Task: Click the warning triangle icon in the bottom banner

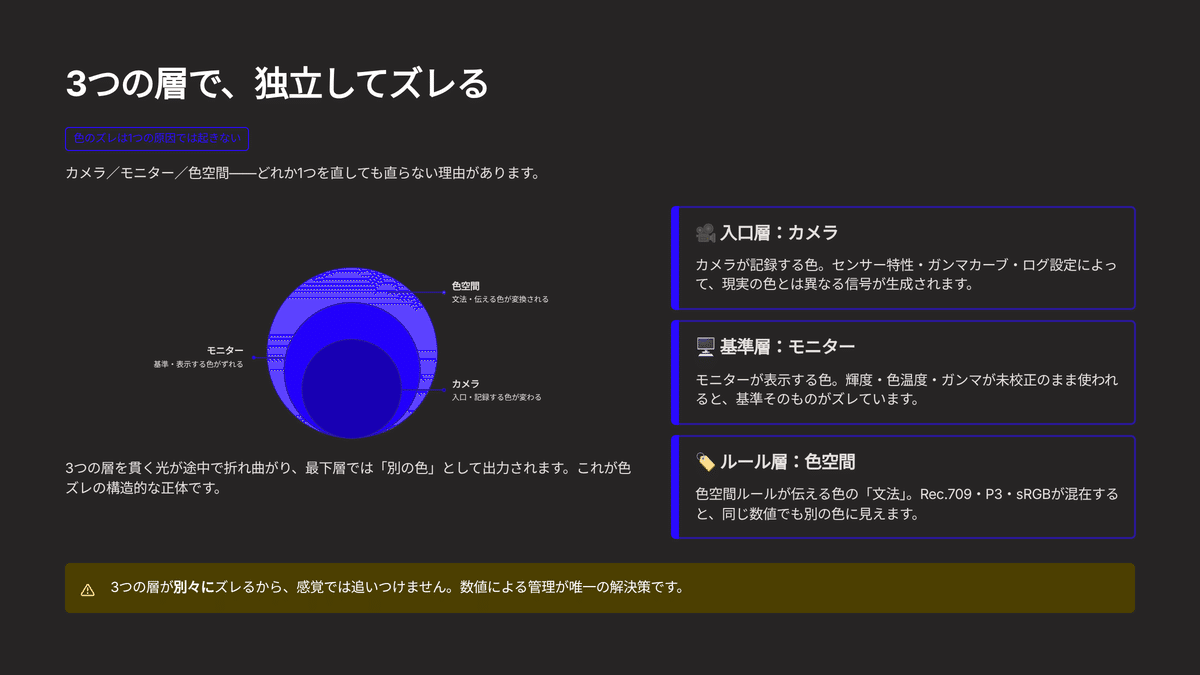Action: pos(86,589)
